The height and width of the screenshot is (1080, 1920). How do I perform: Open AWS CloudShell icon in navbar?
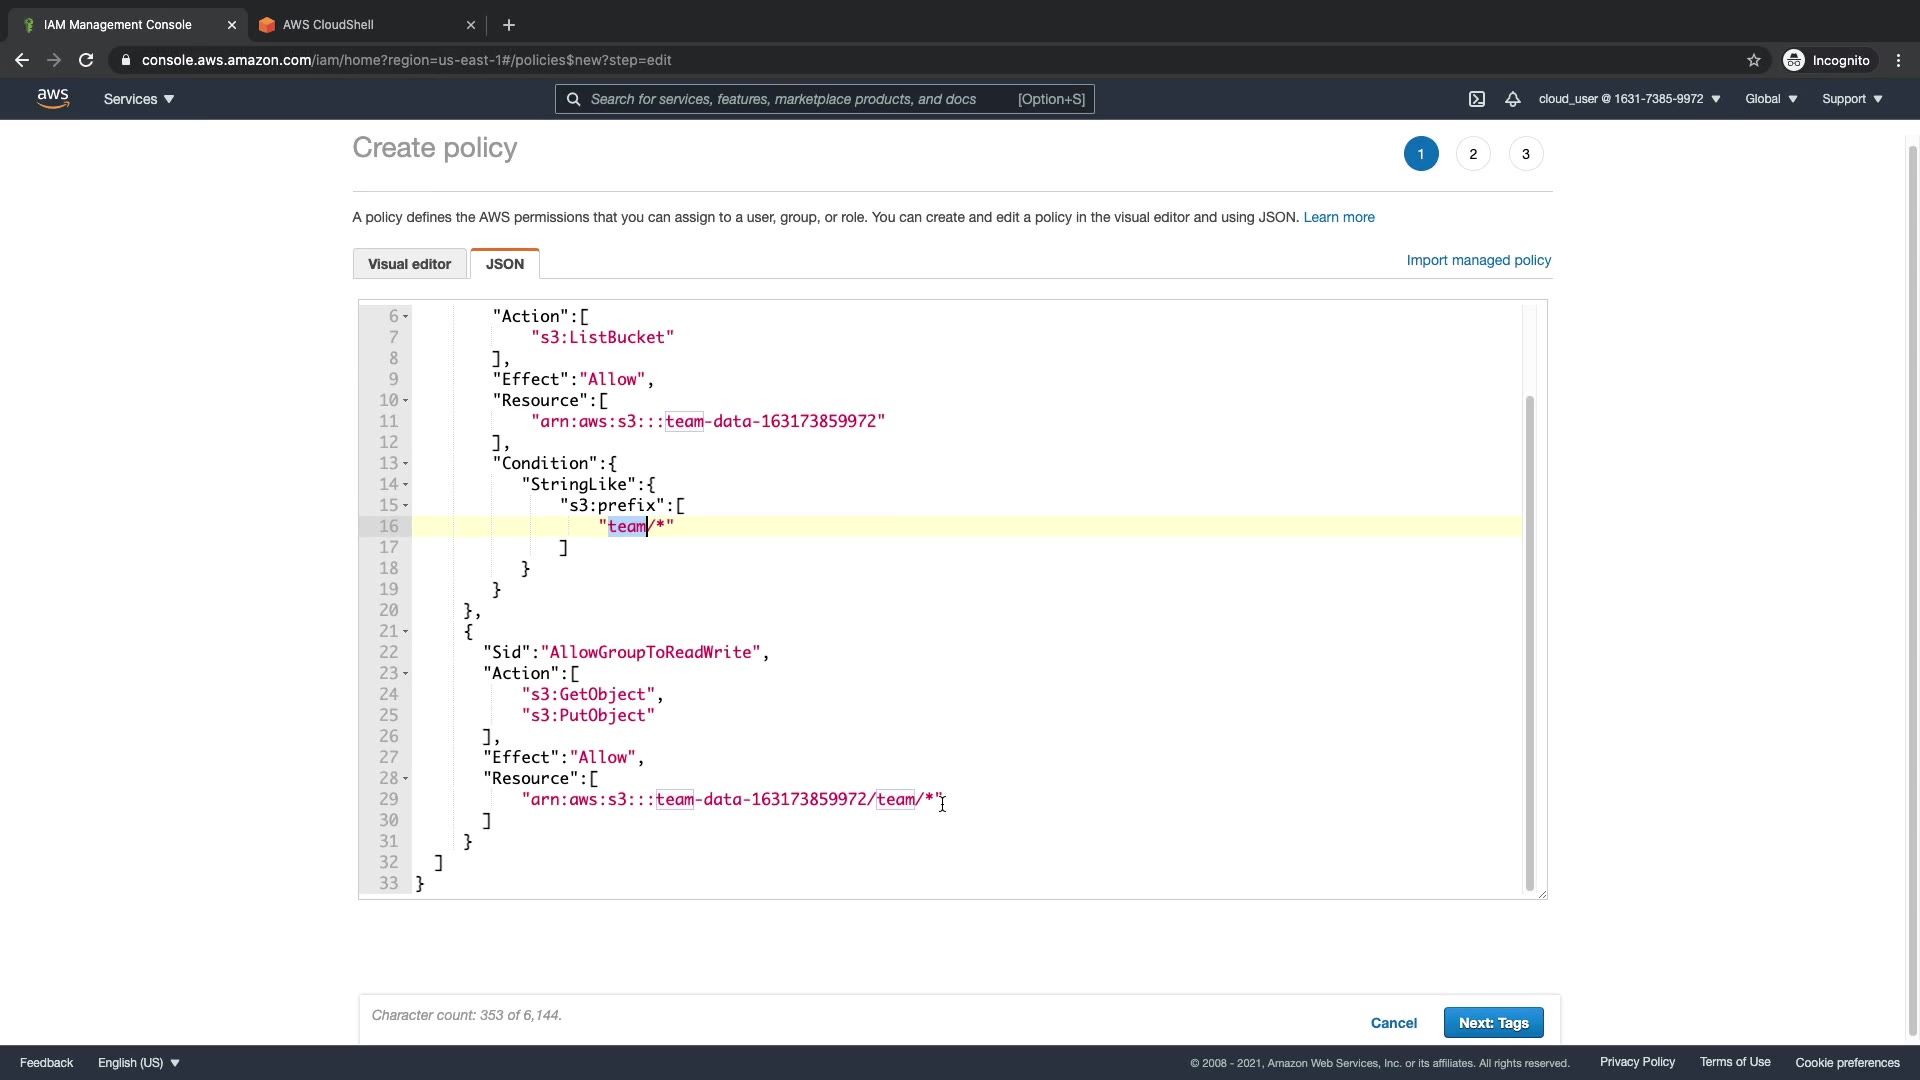click(1477, 99)
